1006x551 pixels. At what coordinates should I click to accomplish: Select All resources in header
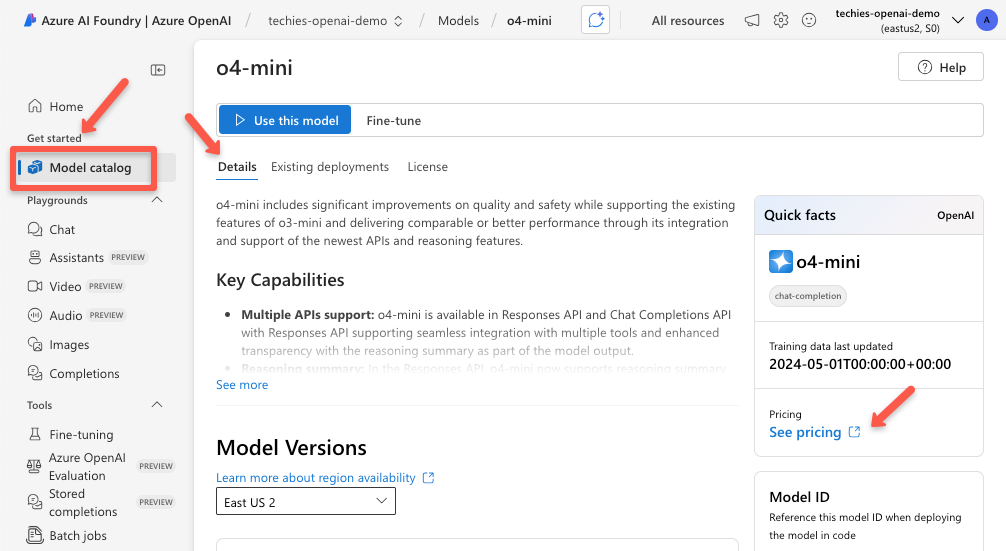(x=688, y=21)
